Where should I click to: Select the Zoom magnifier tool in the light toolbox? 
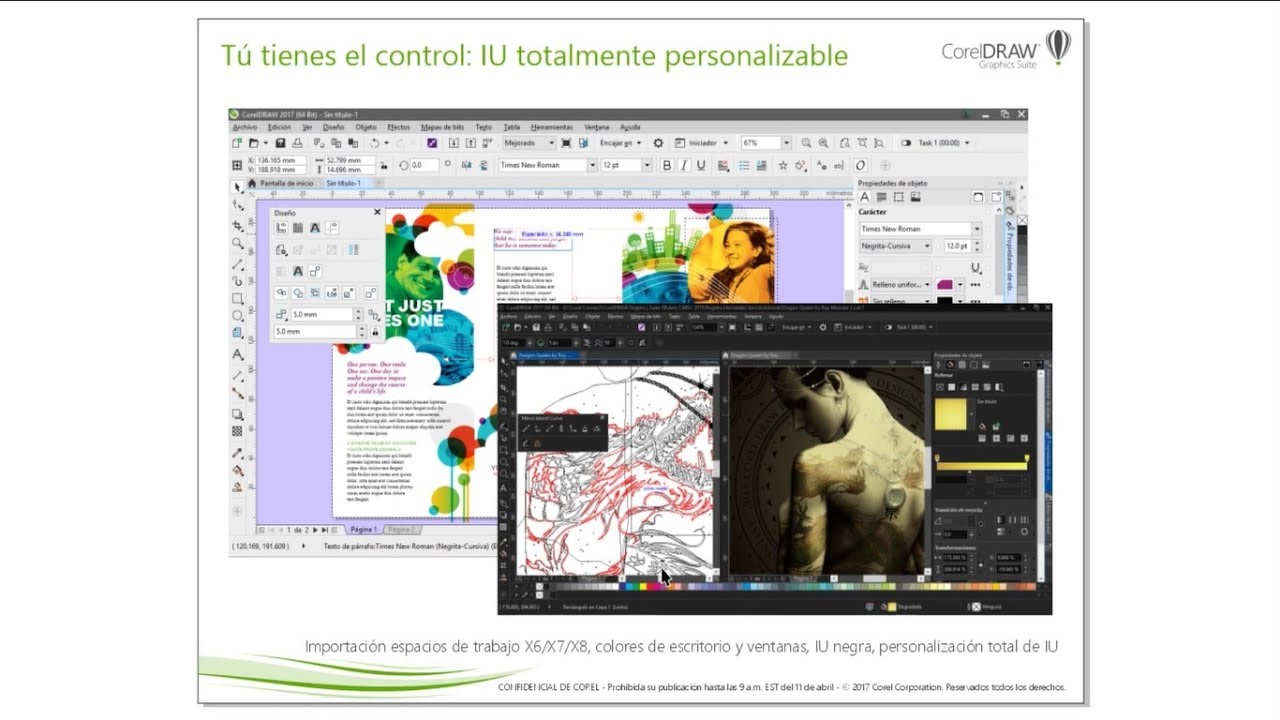(x=238, y=243)
